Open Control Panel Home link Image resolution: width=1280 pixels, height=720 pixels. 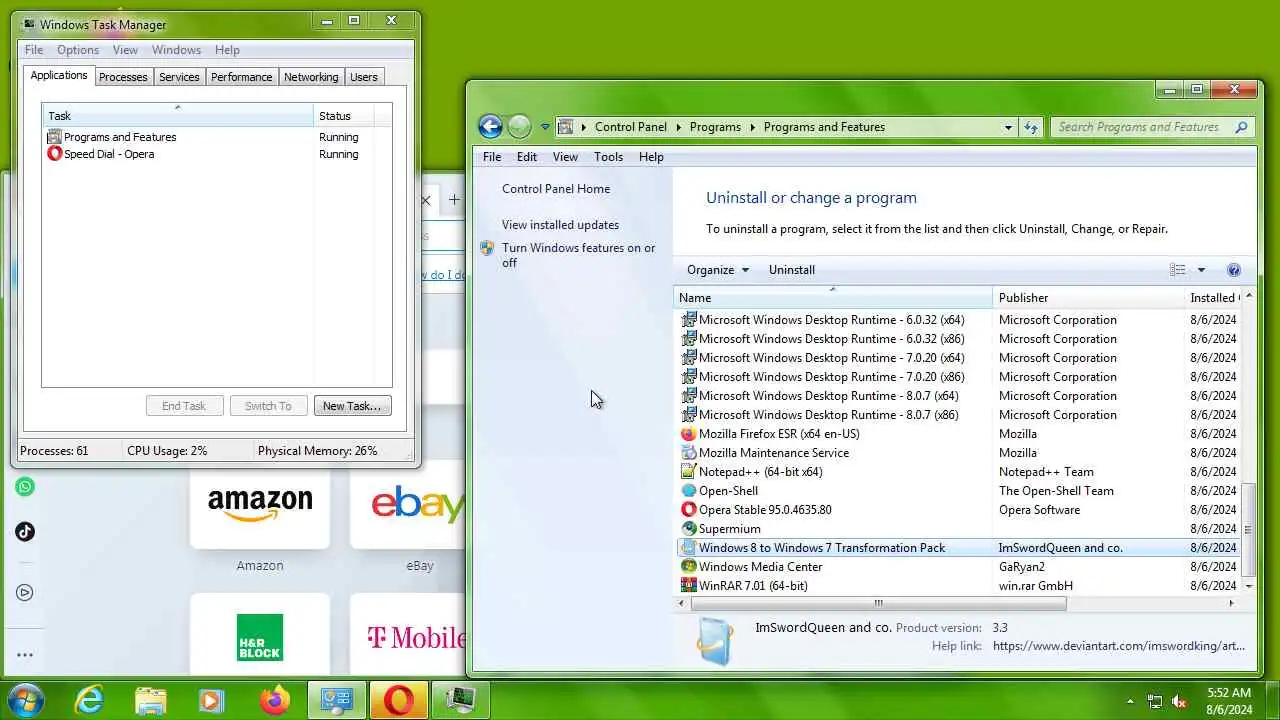coord(556,189)
